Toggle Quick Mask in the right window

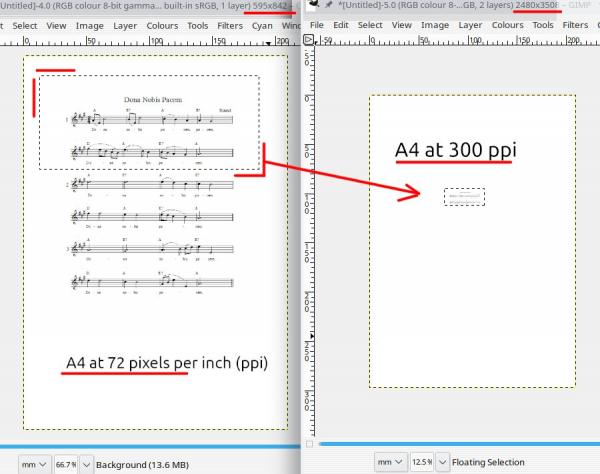309,444
